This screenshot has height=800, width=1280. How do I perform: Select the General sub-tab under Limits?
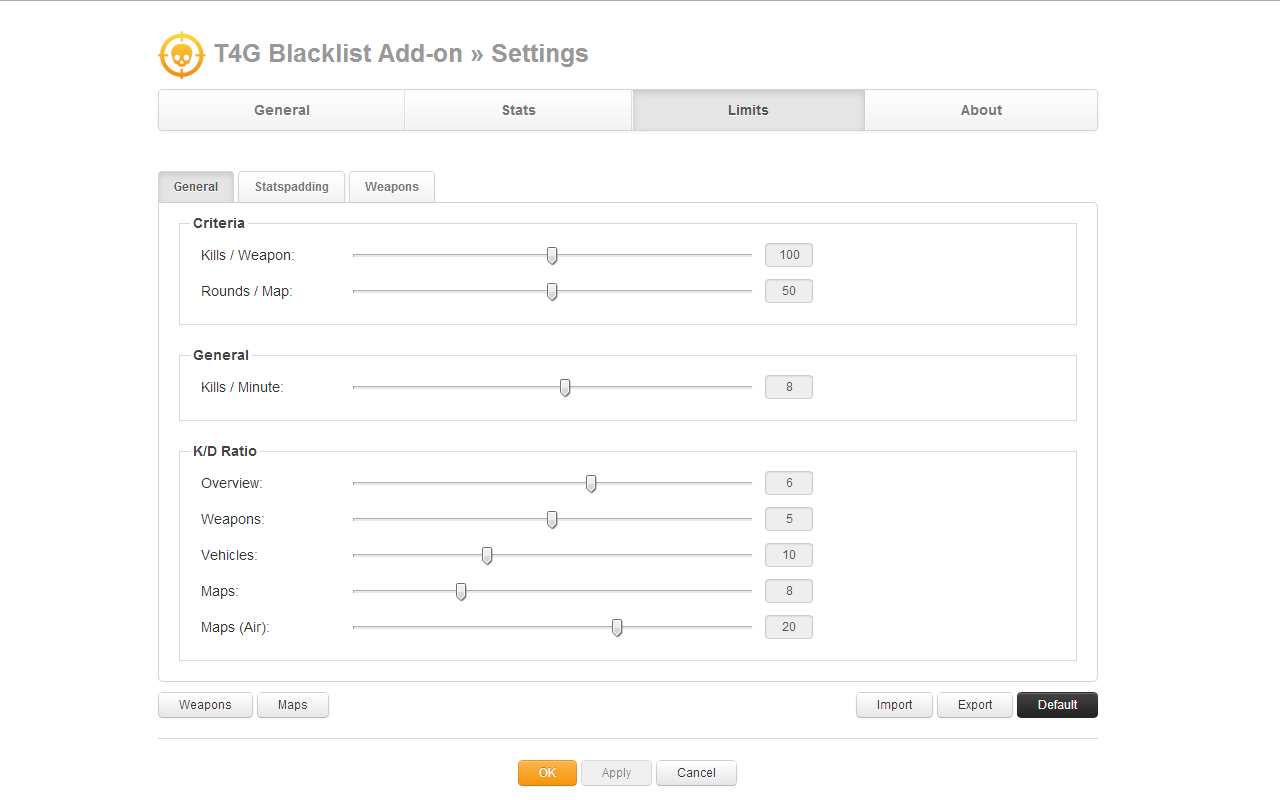(x=196, y=187)
